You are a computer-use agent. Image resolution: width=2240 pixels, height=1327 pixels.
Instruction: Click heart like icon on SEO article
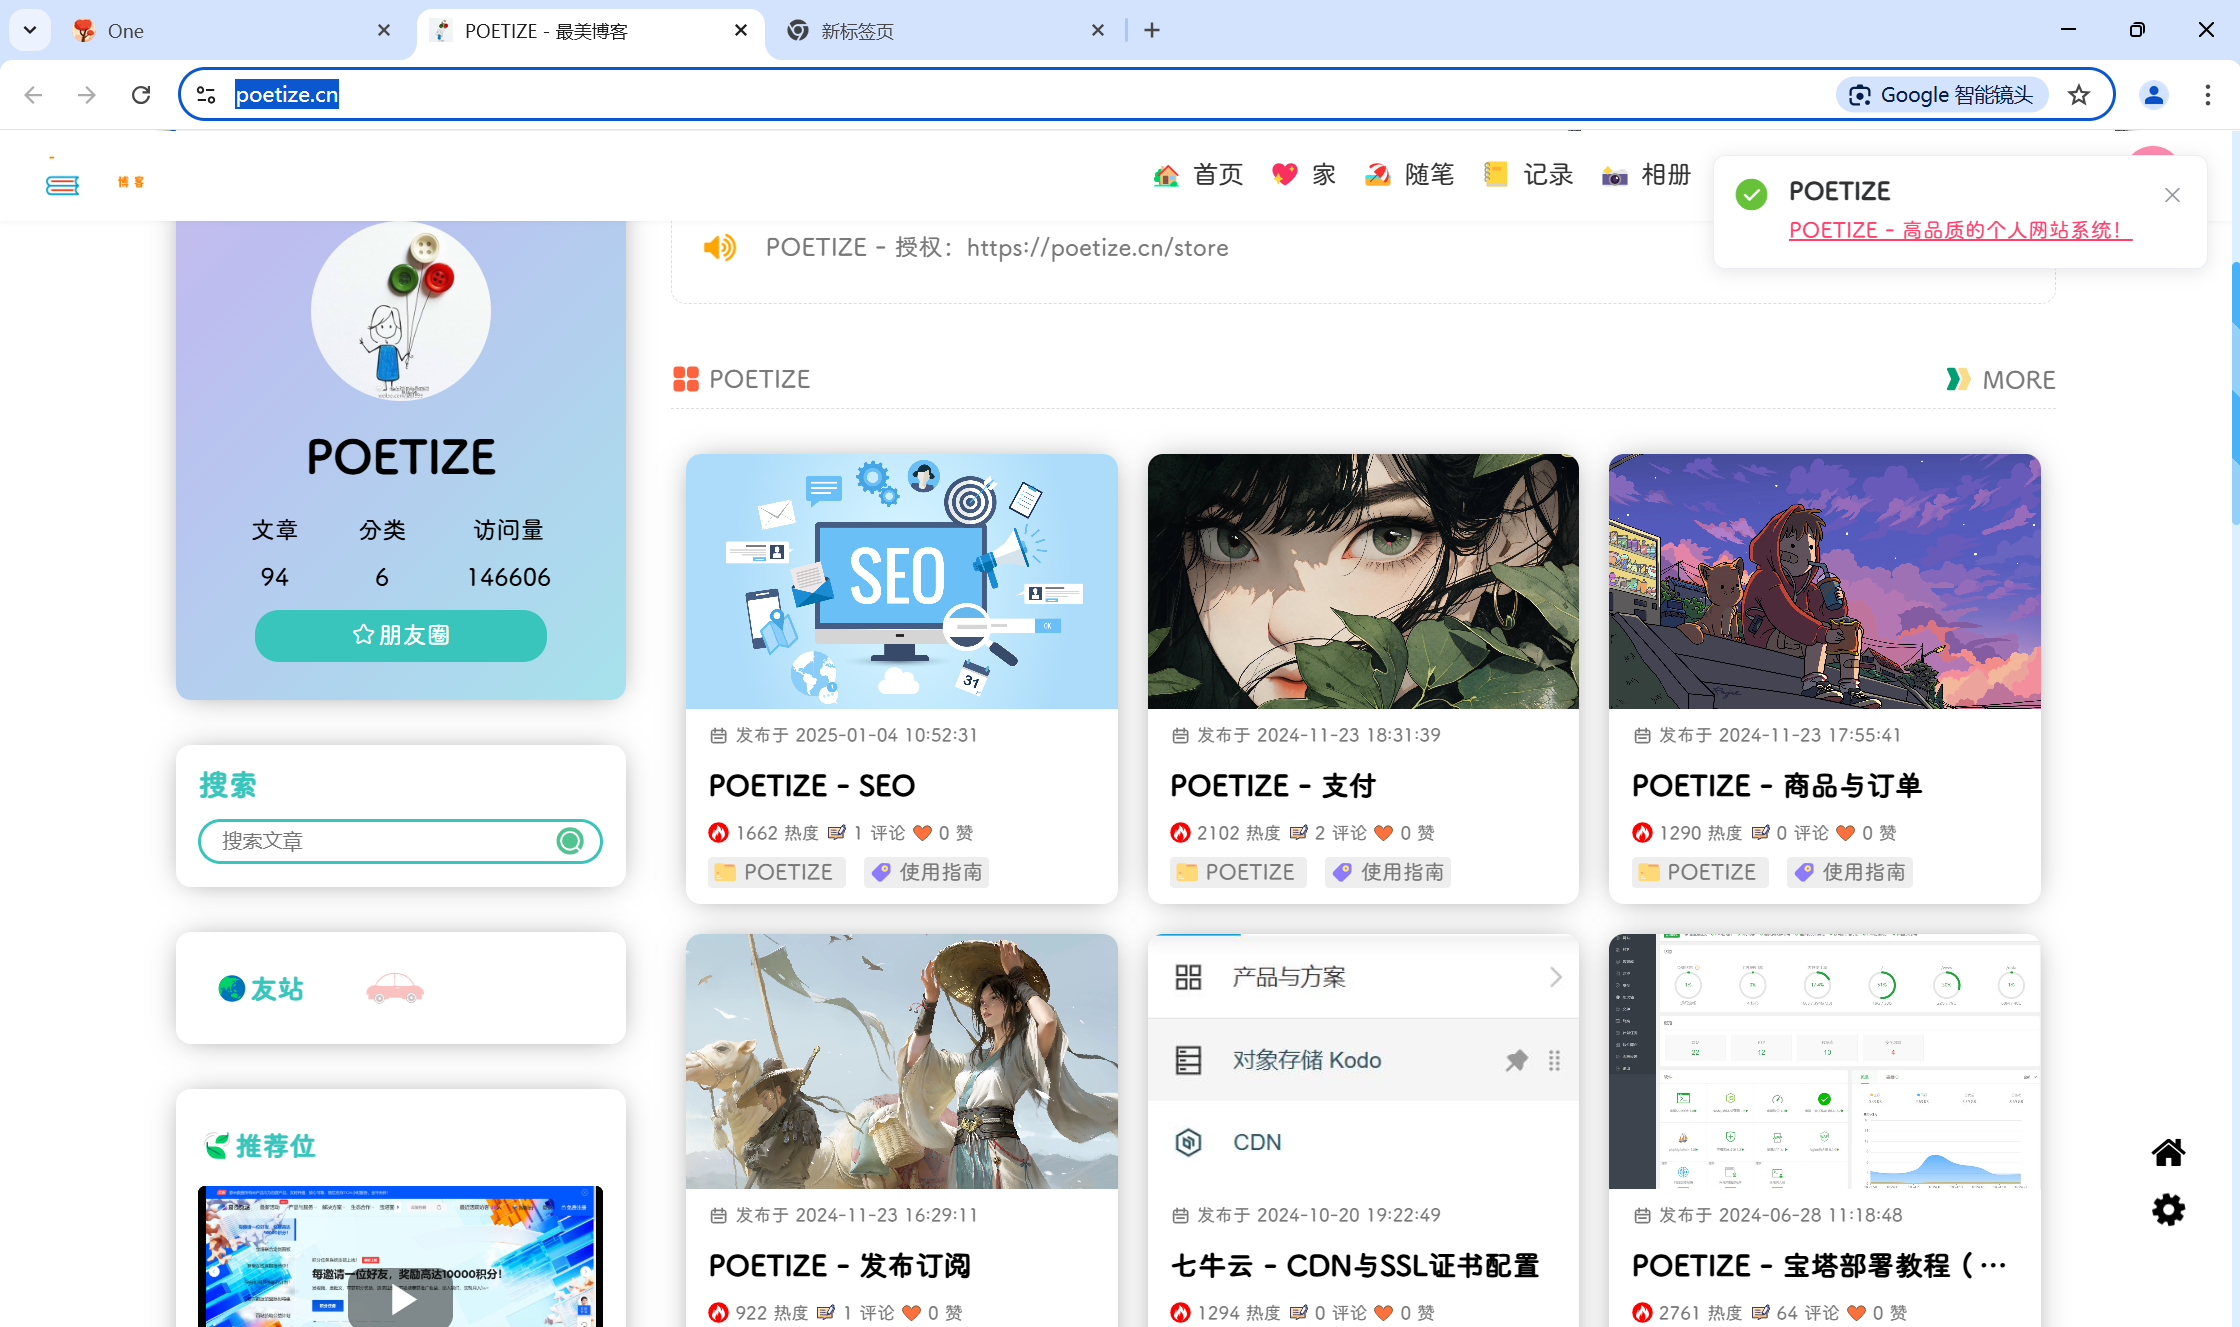click(922, 833)
